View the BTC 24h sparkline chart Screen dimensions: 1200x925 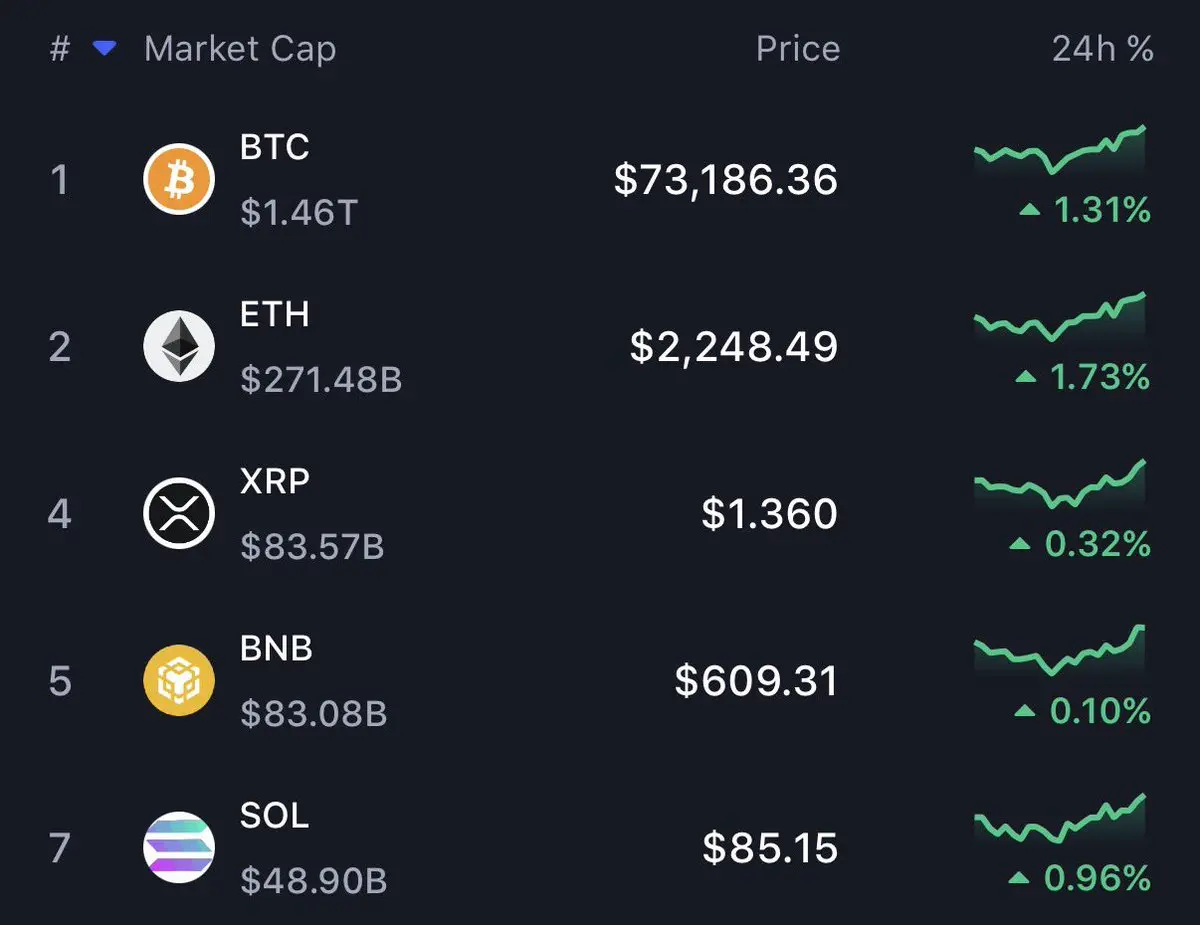pyautogui.click(x=1060, y=150)
